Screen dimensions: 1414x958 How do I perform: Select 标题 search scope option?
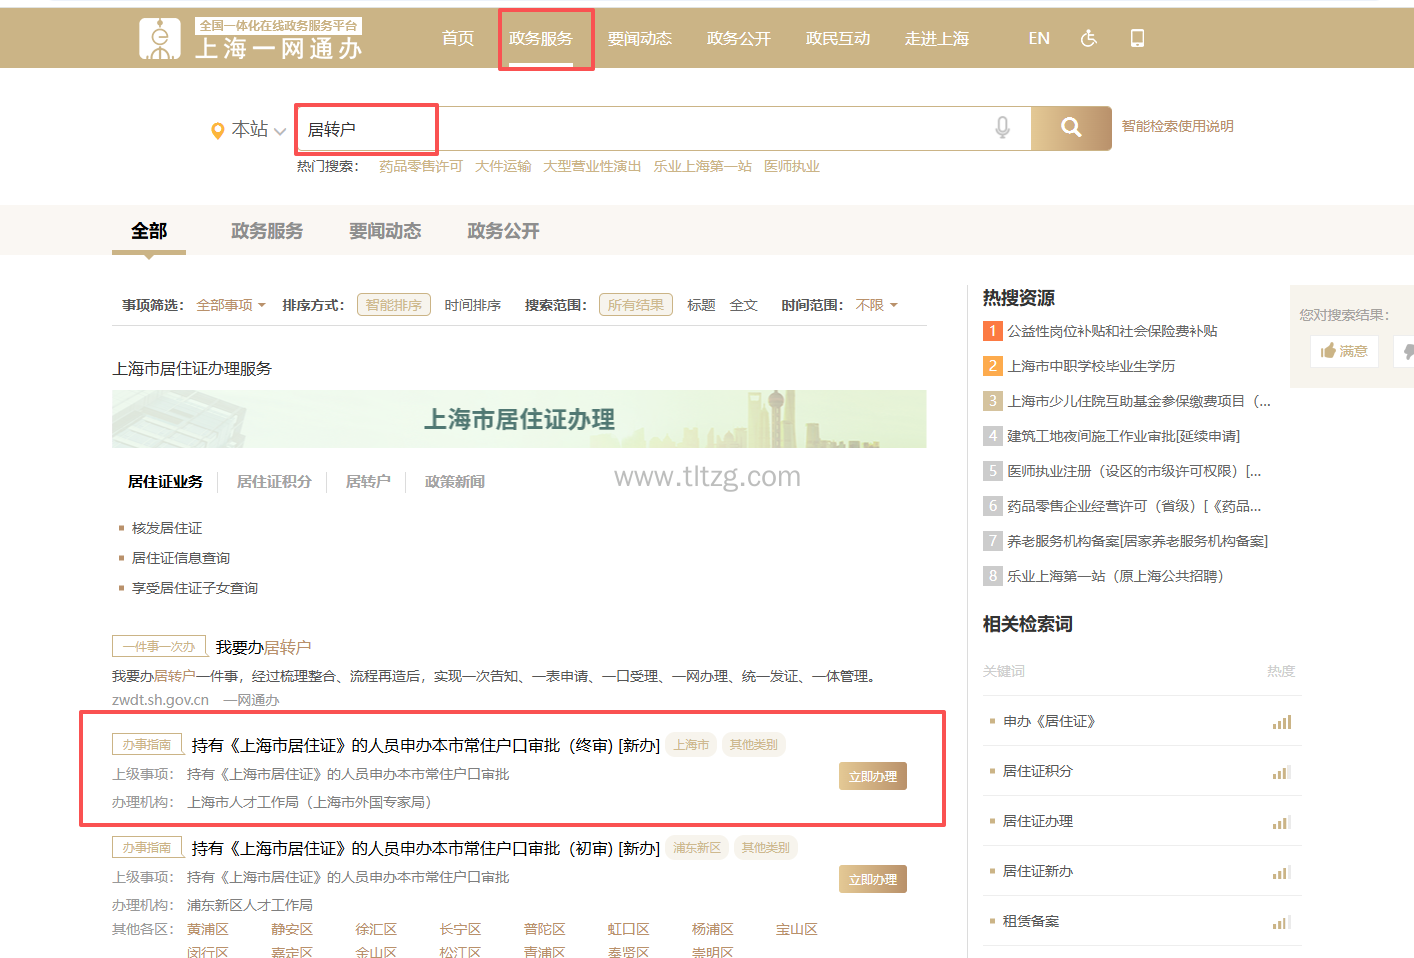pyautogui.click(x=700, y=305)
